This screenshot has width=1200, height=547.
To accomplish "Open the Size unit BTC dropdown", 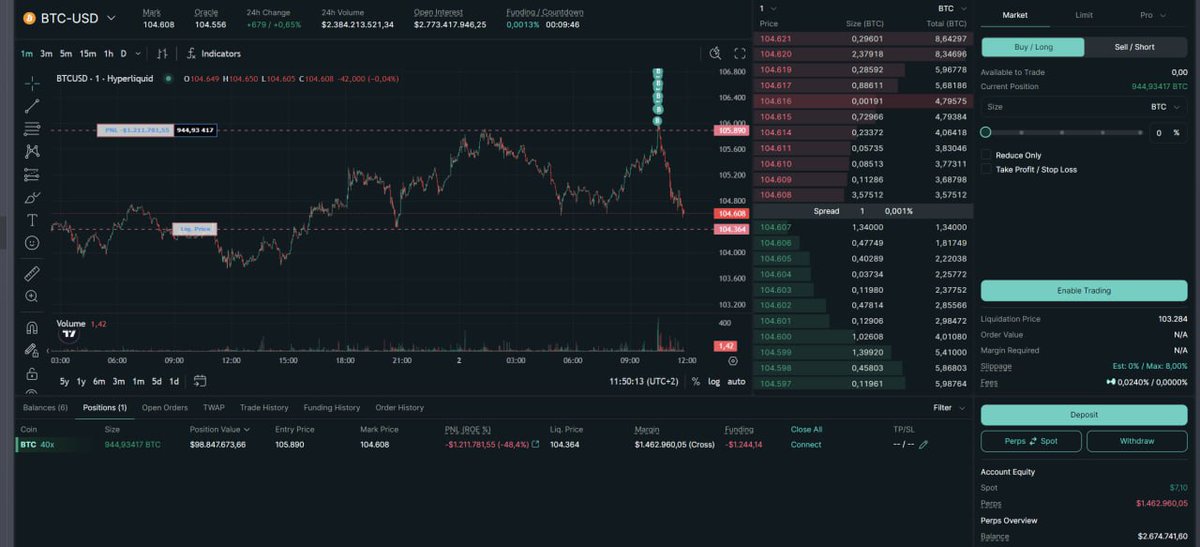I will coord(1164,106).
